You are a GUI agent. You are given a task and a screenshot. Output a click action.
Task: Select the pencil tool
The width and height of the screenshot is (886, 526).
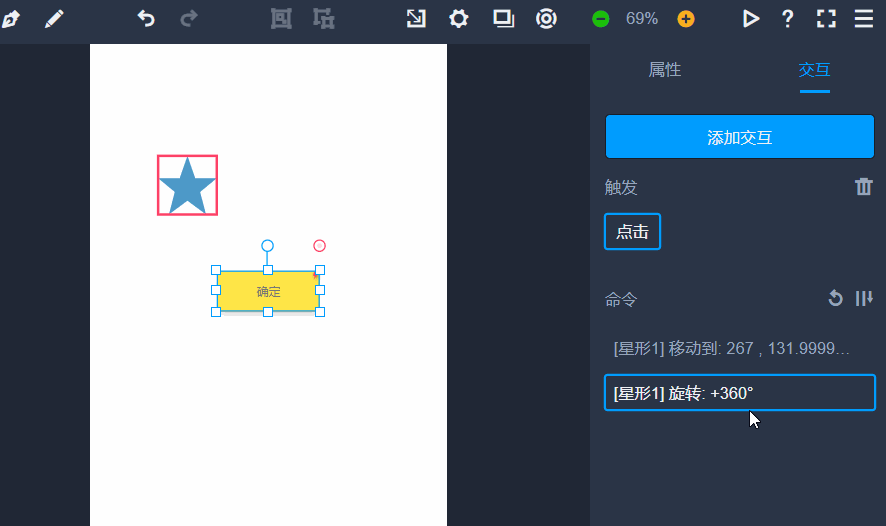pyautogui.click(x=54, y=19)
